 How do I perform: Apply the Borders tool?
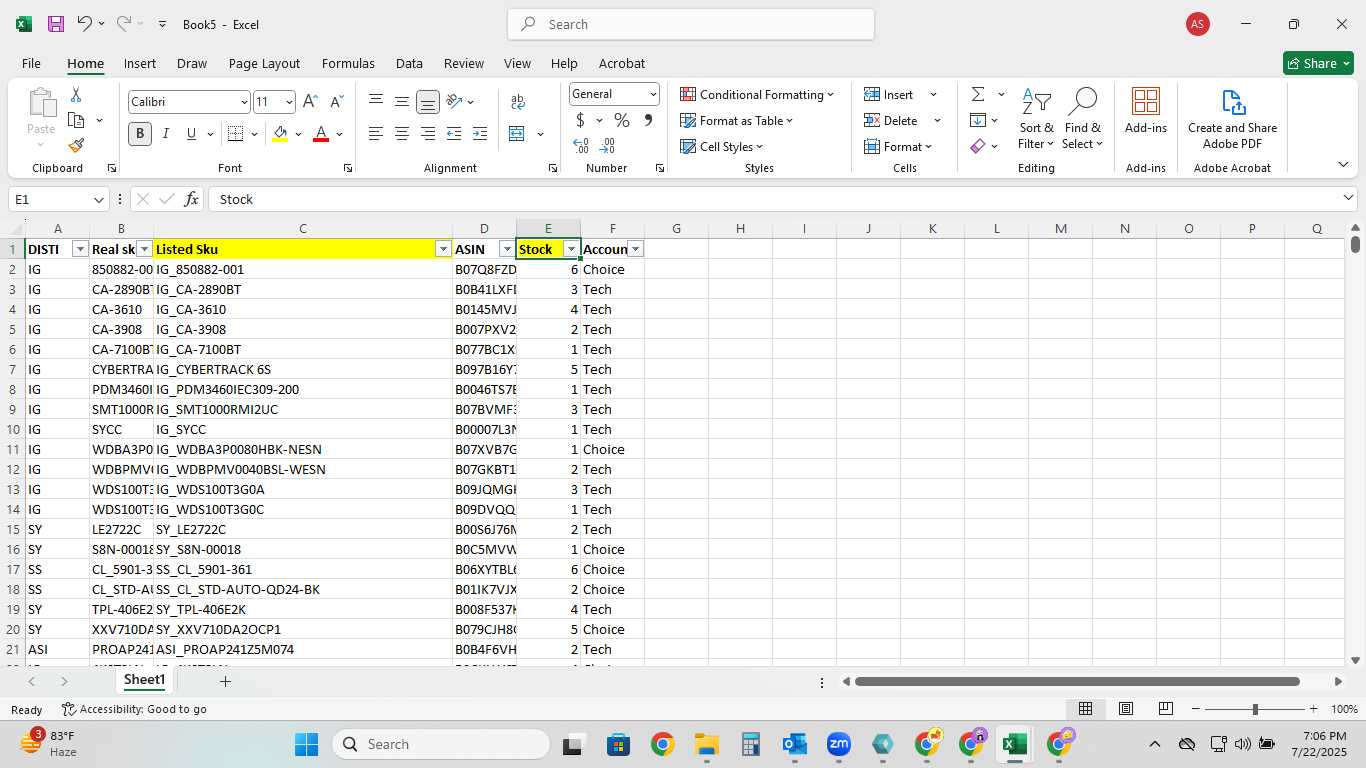(235, 134)
